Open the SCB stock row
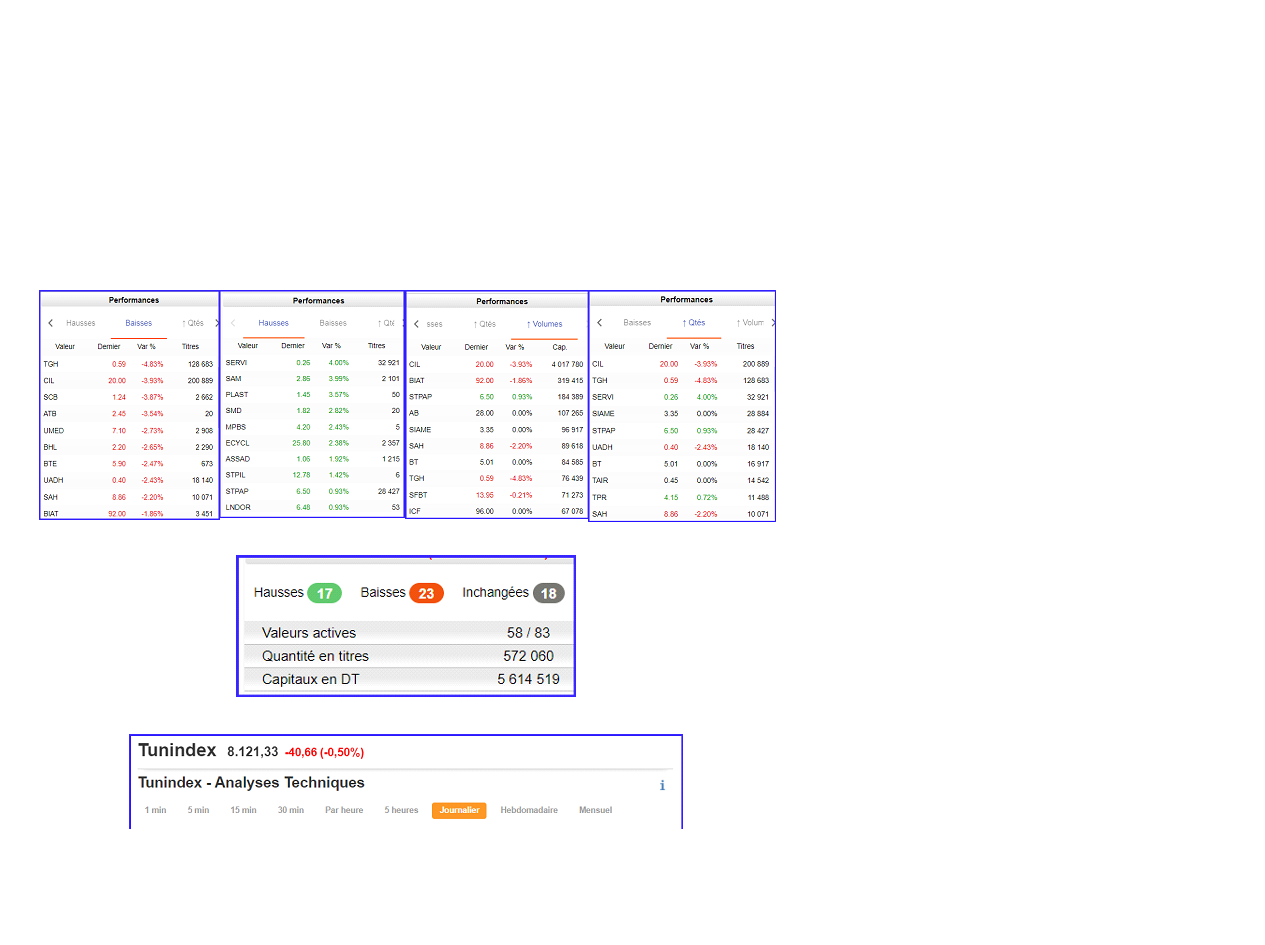 50,397
